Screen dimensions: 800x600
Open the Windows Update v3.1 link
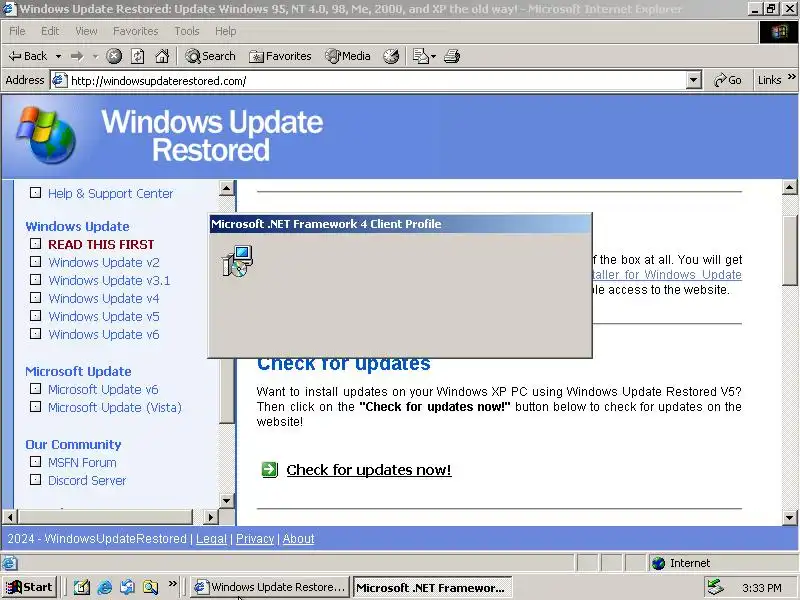pyautogui.click(x=109, y=280)
